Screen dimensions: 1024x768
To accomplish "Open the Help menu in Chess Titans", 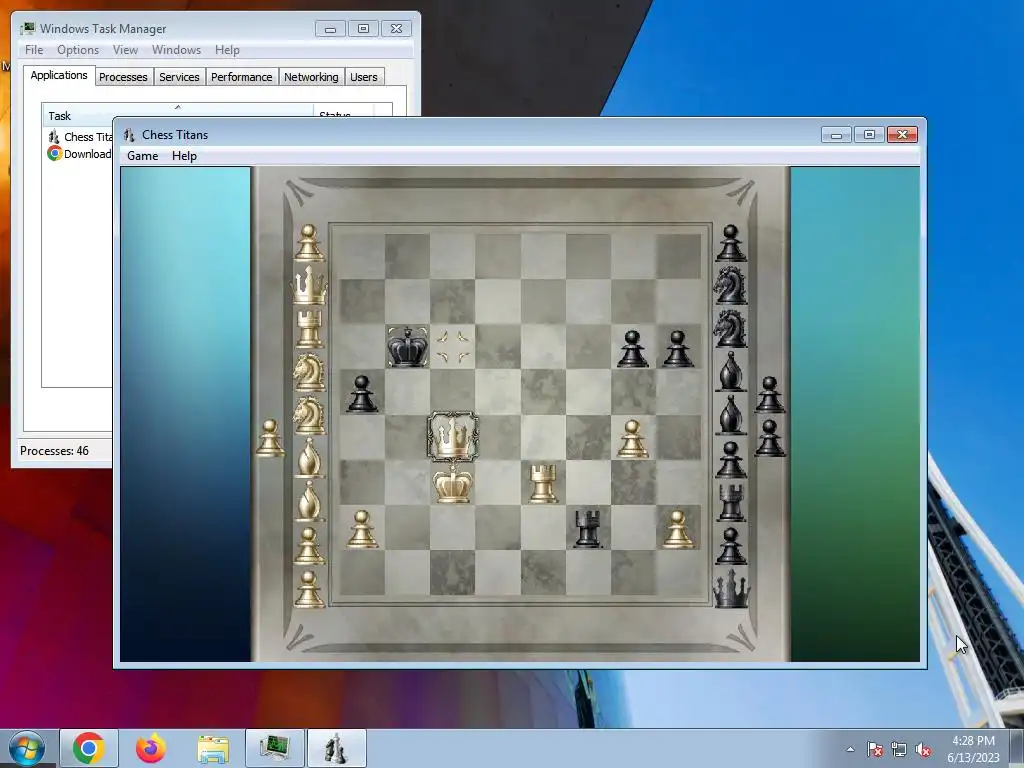I will (x=184, y=155).
